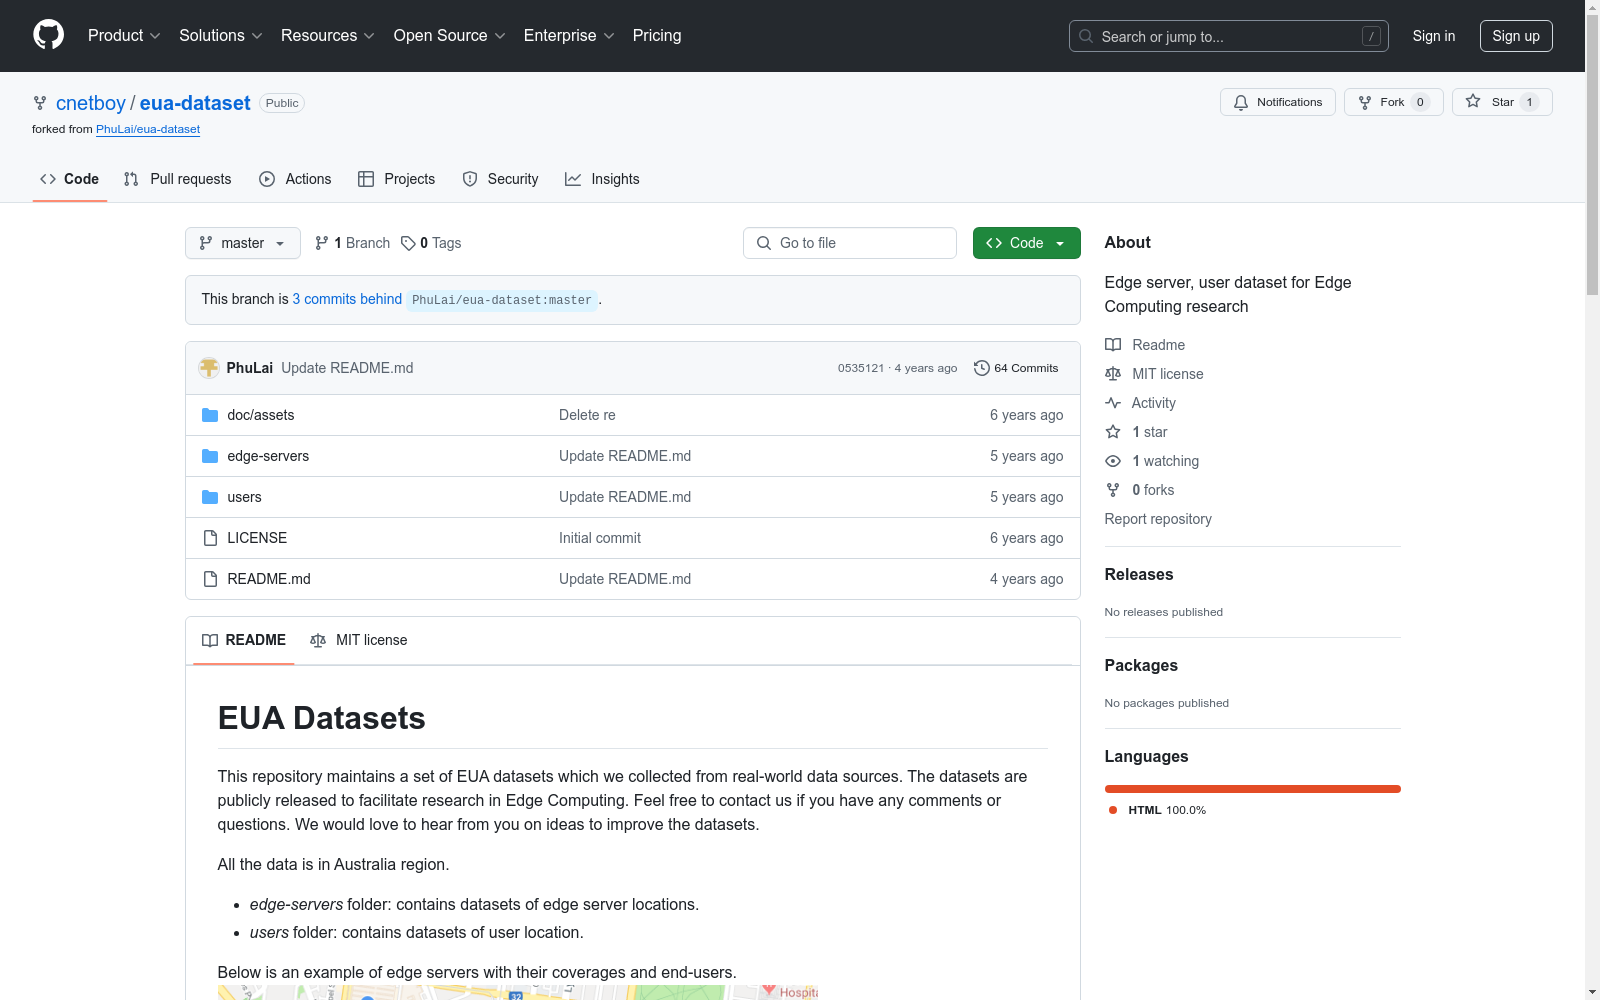Open the Insights tab
This screenshot has height=1000, width=1600.
pos(602,179)
